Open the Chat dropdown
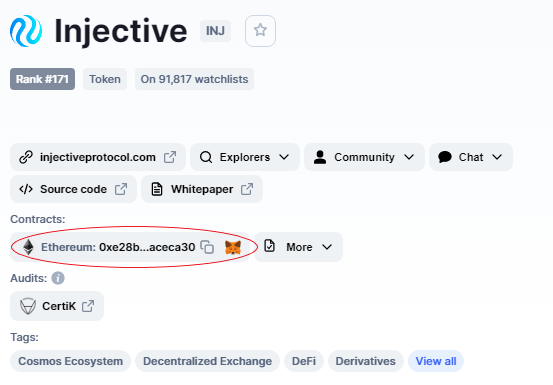This screenshot has height=385, width=553. (471, 157)
